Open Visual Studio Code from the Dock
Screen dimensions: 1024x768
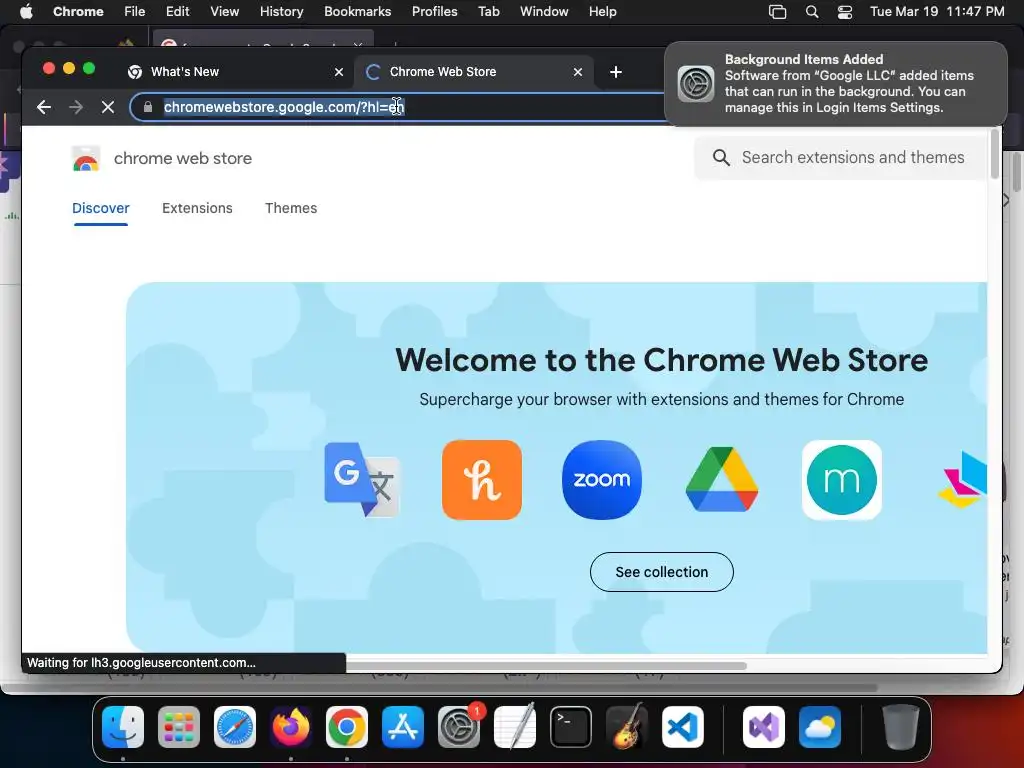pos(682,727)
